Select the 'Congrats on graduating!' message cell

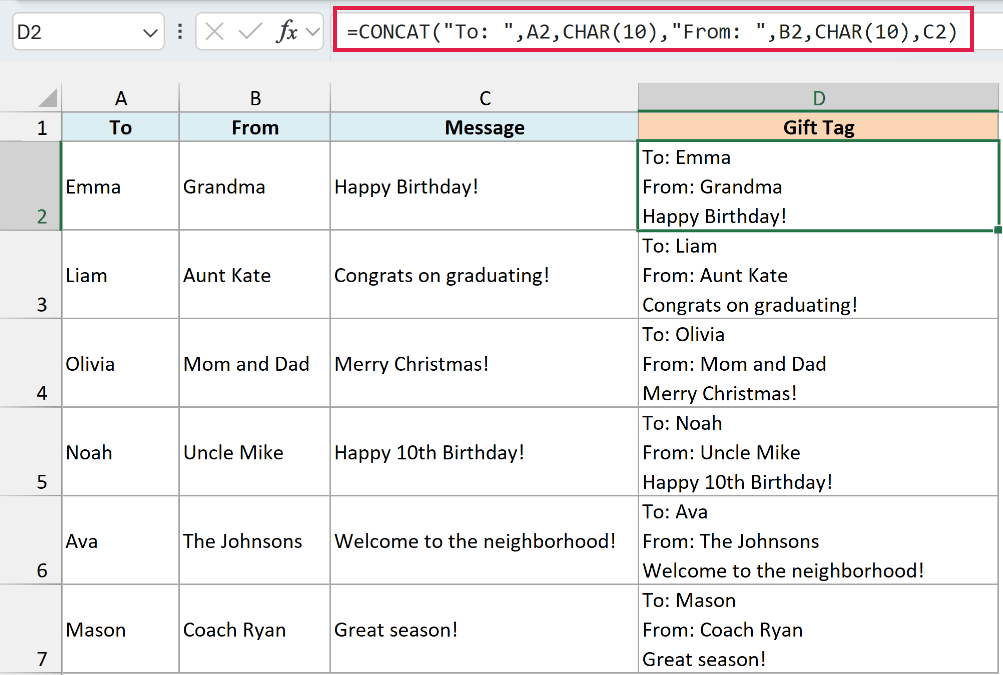484,274
